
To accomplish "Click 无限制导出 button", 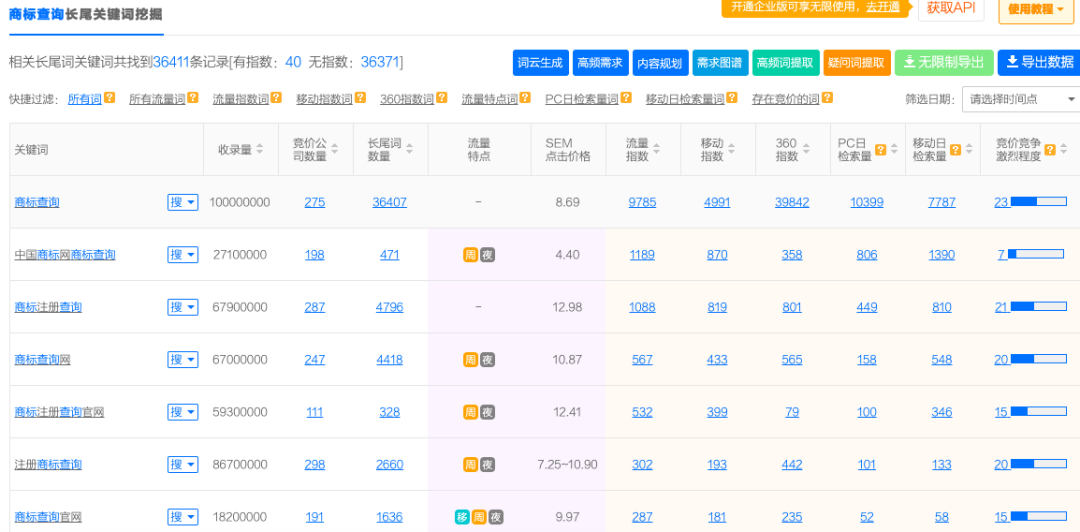I will [x=944, y=63].
